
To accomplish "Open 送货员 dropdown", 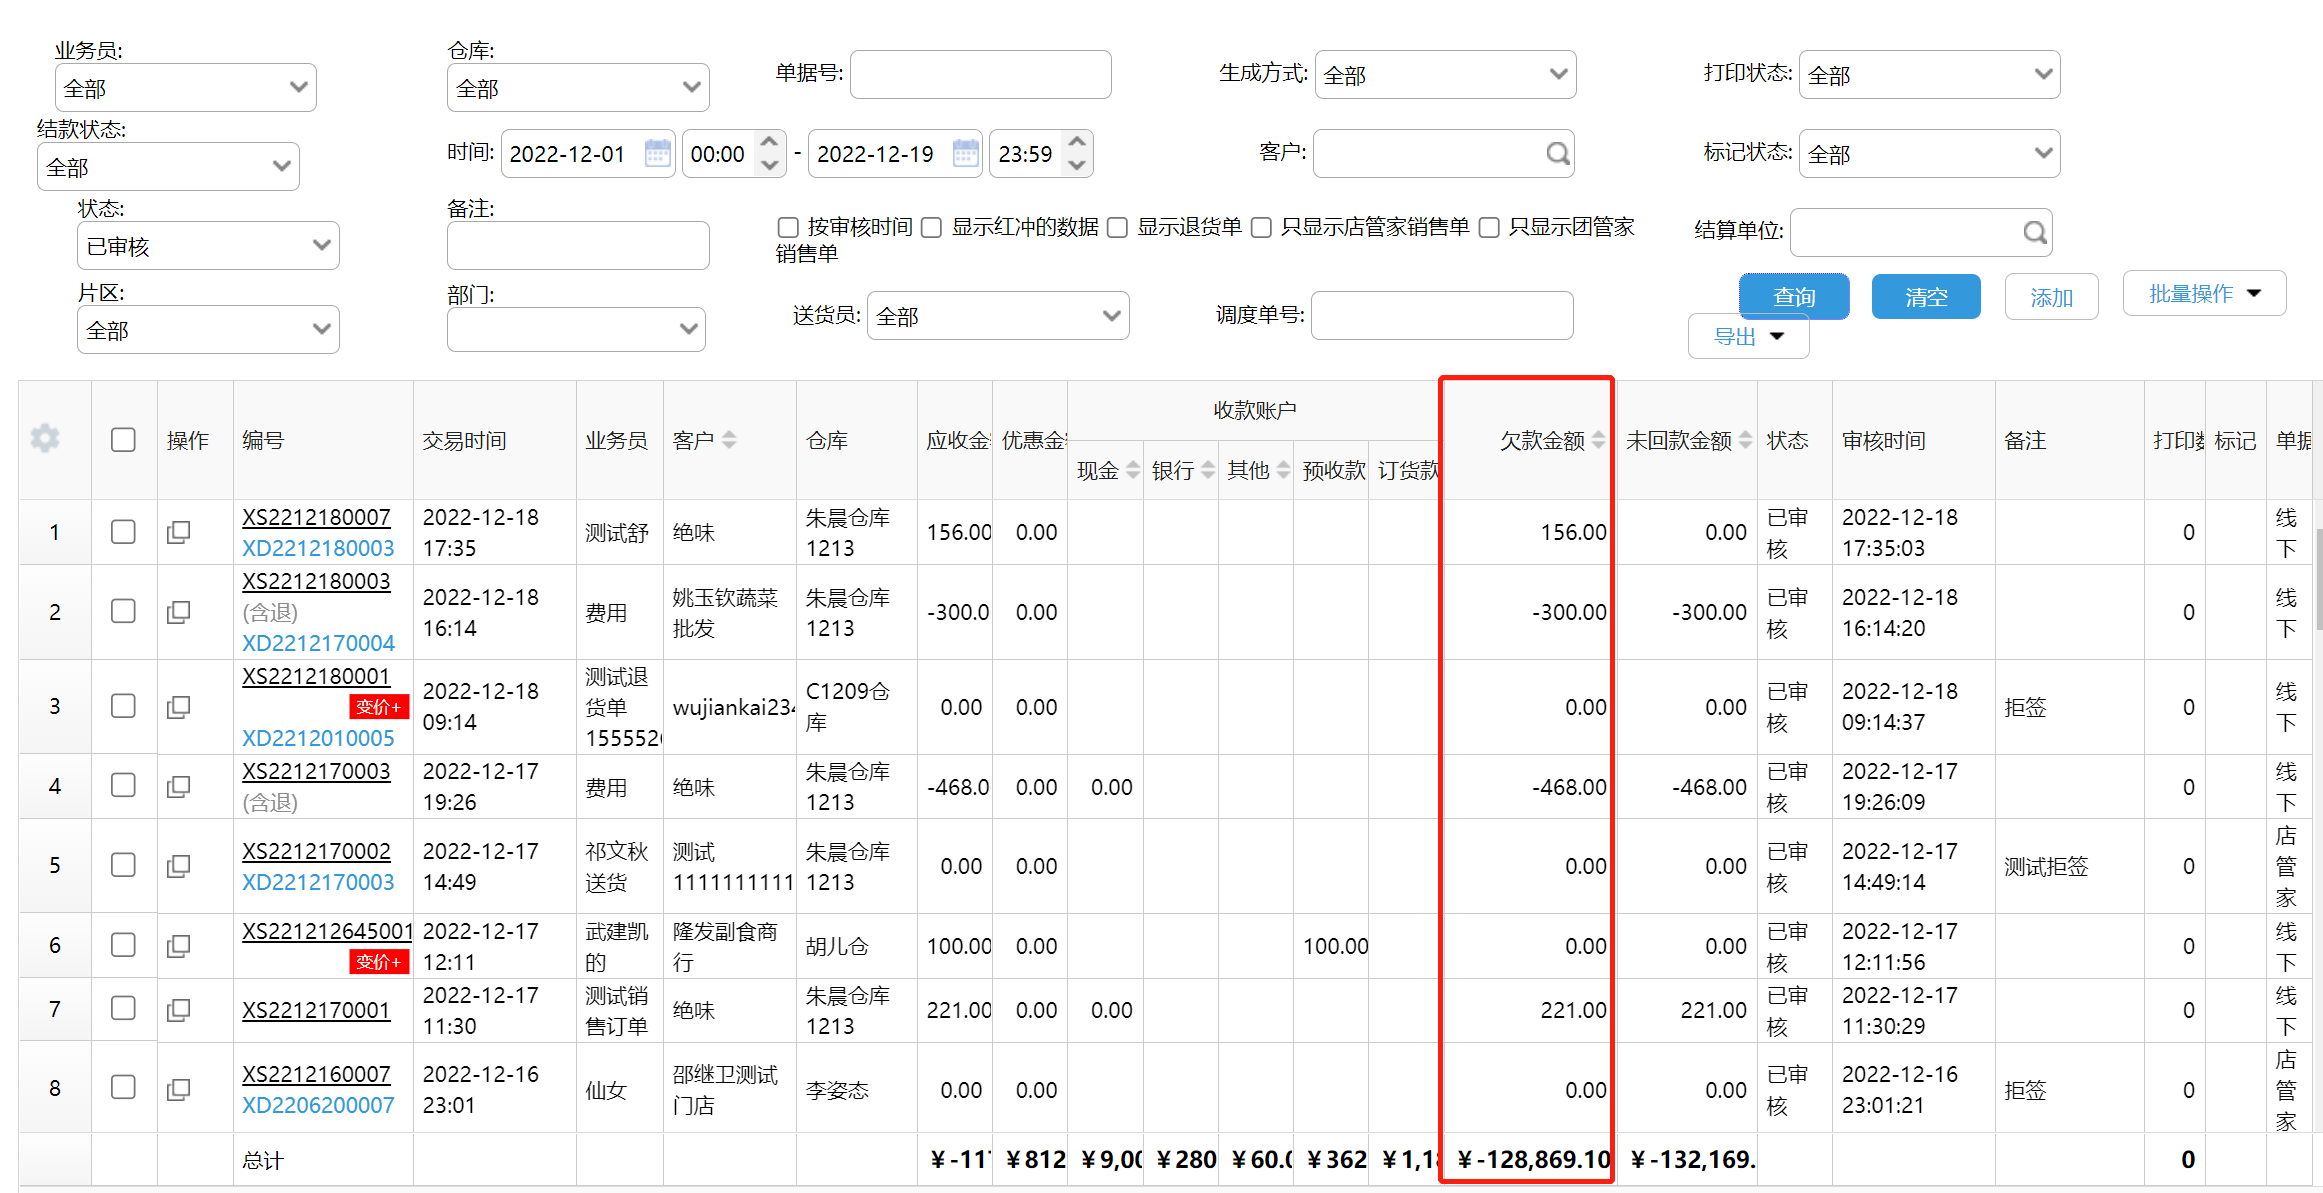I will [x=998, y=316].
